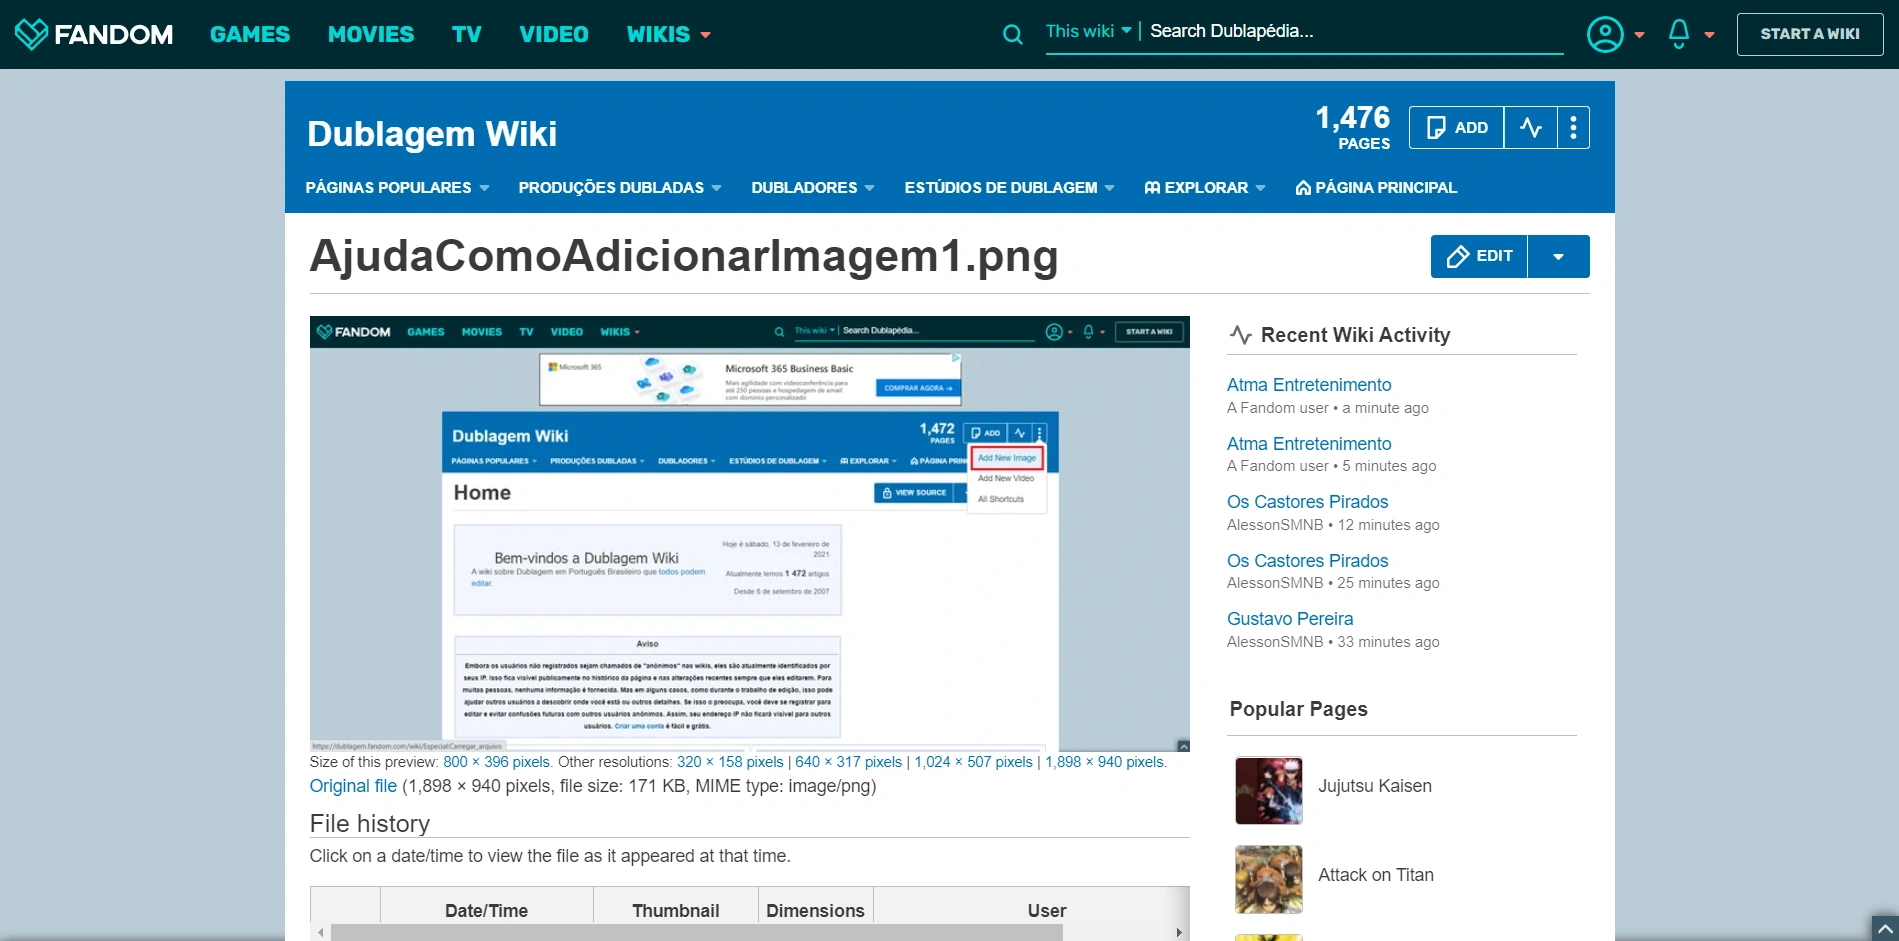The width and height of the screenshot is (1899, 941).
Task: Open Atma Entretenimento edited a minute ago
Action: pos(1309,385)
